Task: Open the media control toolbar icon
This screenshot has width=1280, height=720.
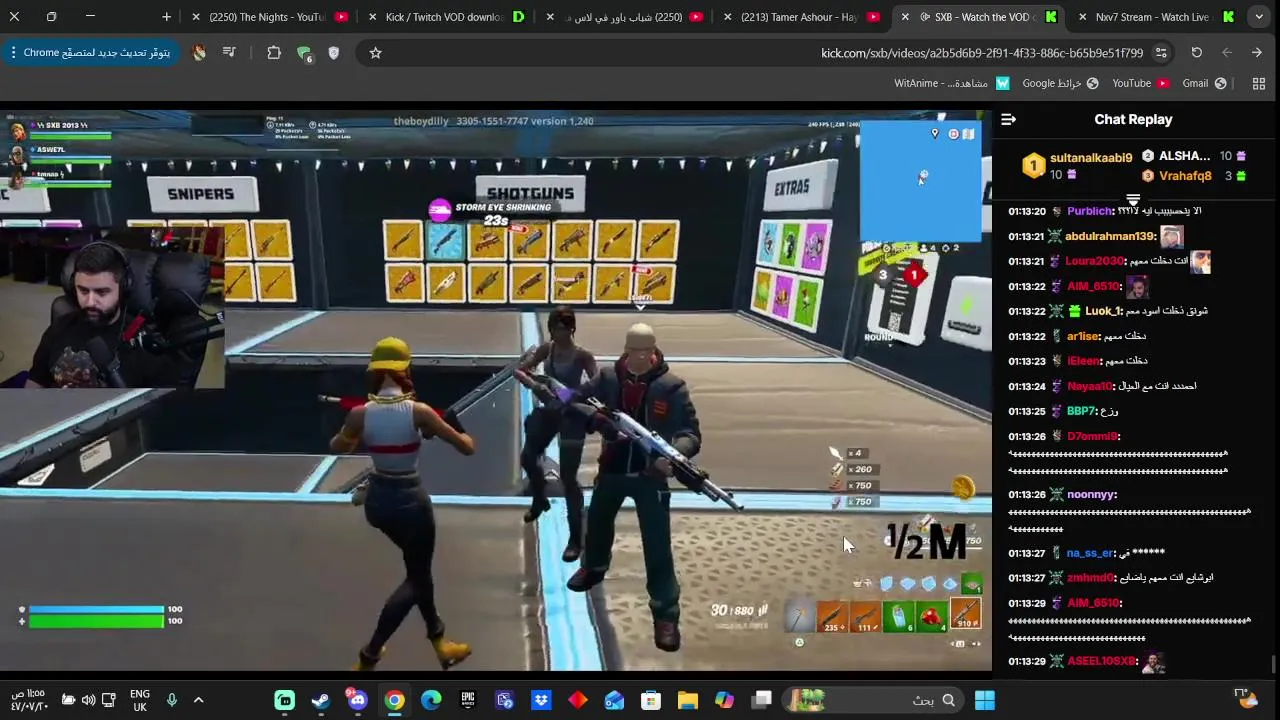Action: point(229,52)
